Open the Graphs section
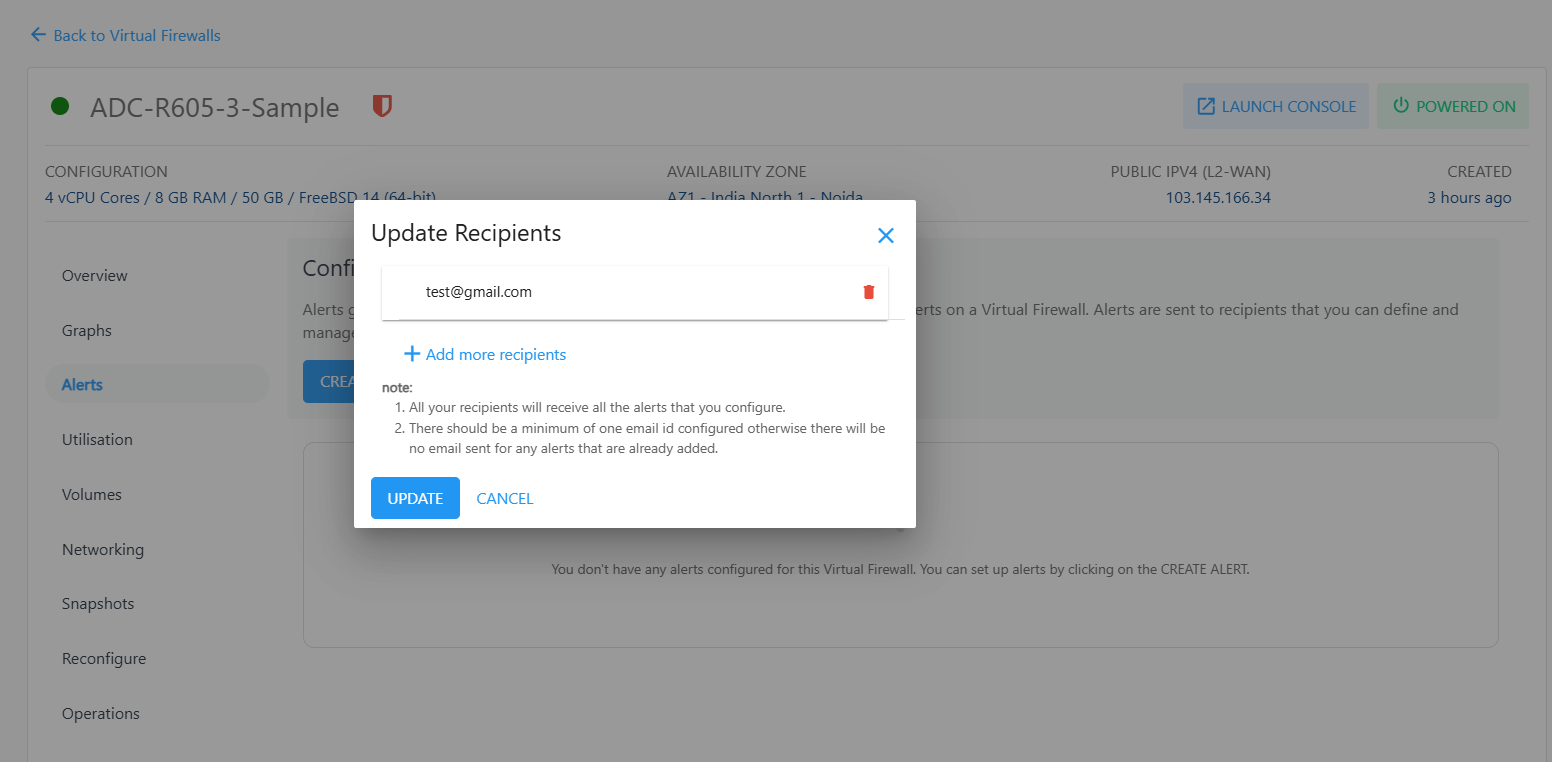Screen dimensions: 1552x762 point(84,330)
